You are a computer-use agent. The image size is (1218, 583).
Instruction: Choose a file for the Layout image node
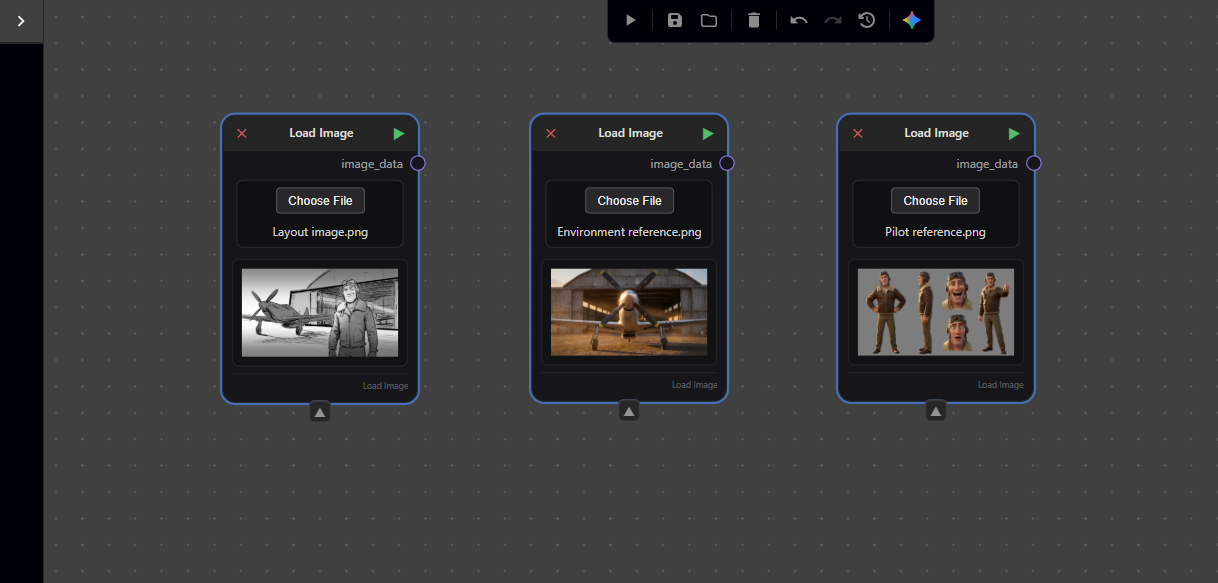(x=320, y=200)
